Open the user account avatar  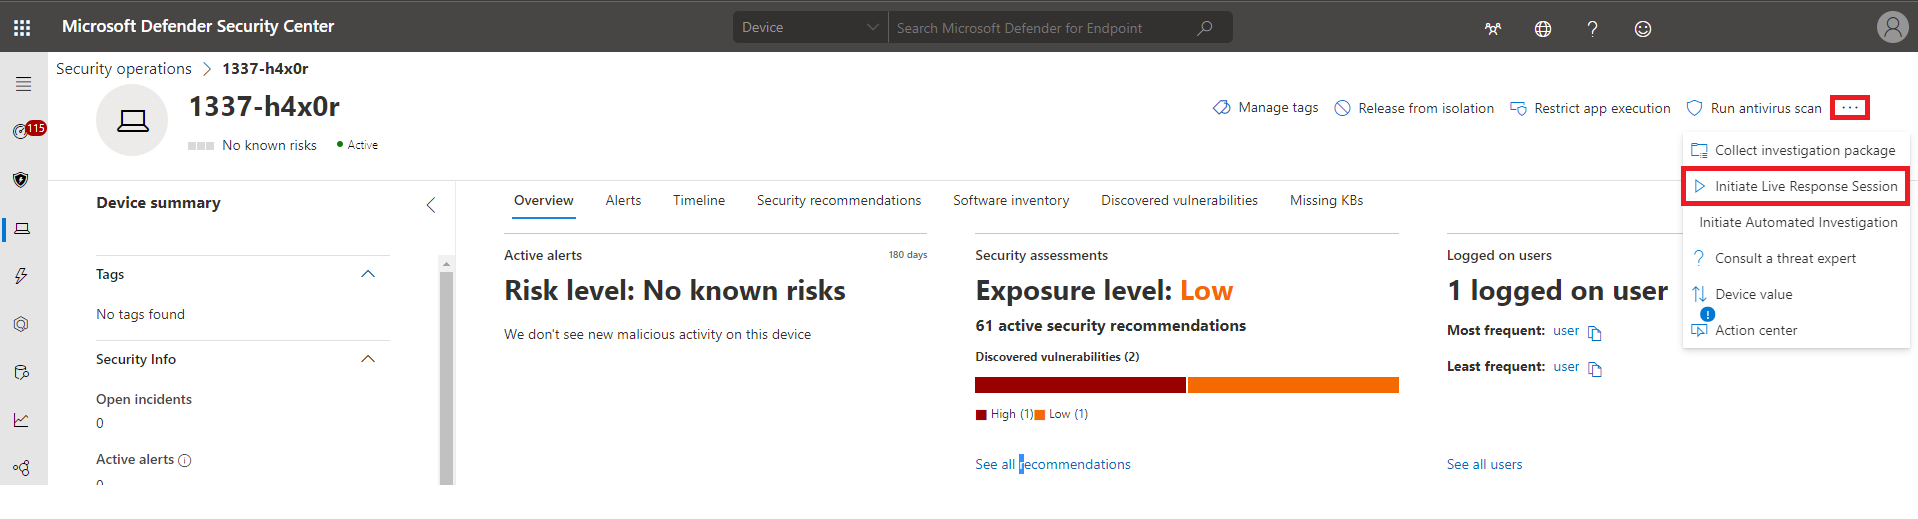(1893, 27)
